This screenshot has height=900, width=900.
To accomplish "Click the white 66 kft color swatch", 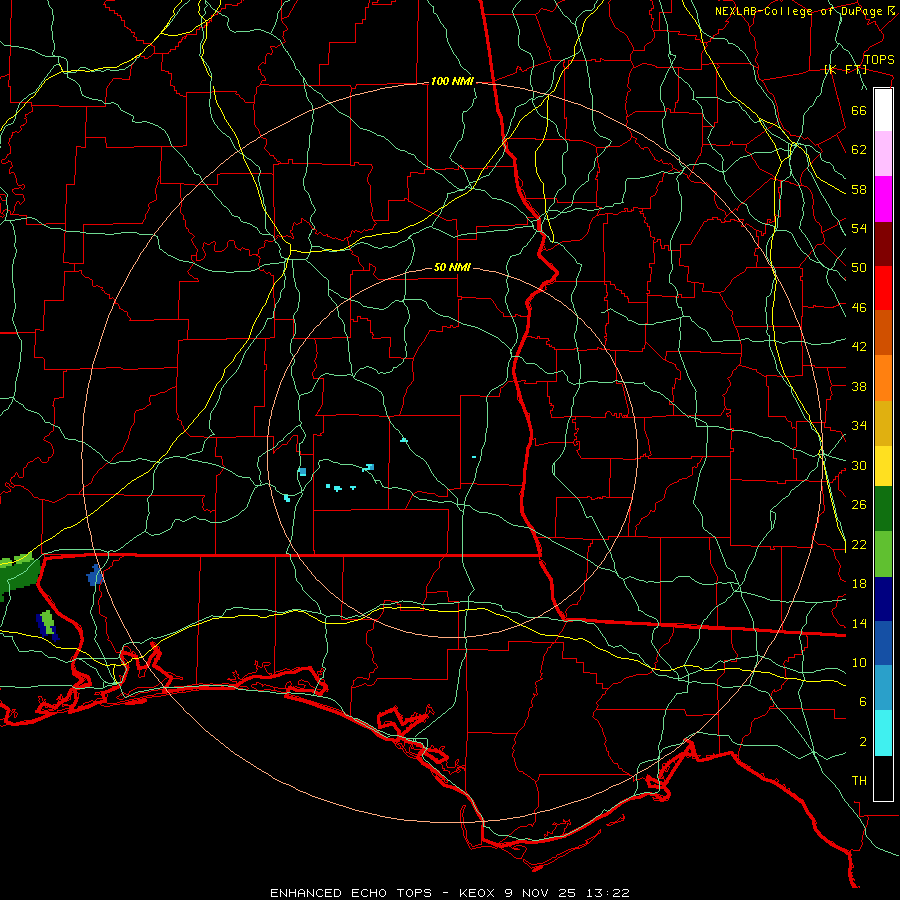I will pos(883,110).
